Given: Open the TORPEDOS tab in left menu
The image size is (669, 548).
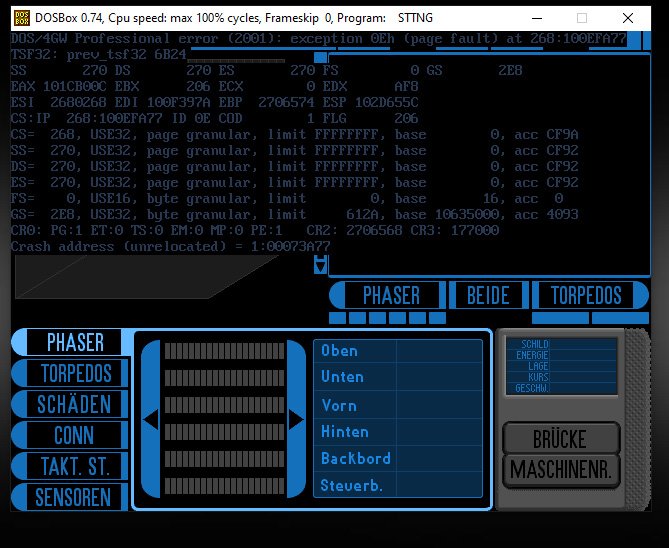Looking at the screenshot, I should 70,373.
